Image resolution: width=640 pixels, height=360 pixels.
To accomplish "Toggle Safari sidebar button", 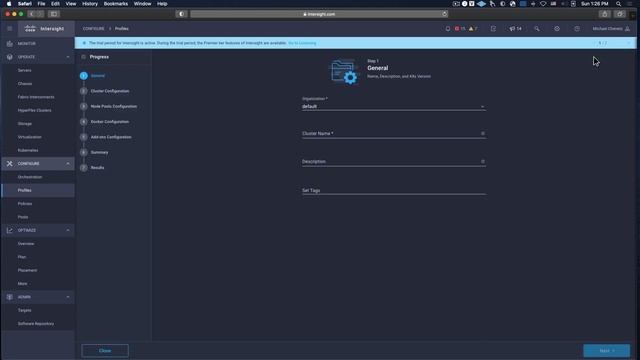I will click(53, 14).
